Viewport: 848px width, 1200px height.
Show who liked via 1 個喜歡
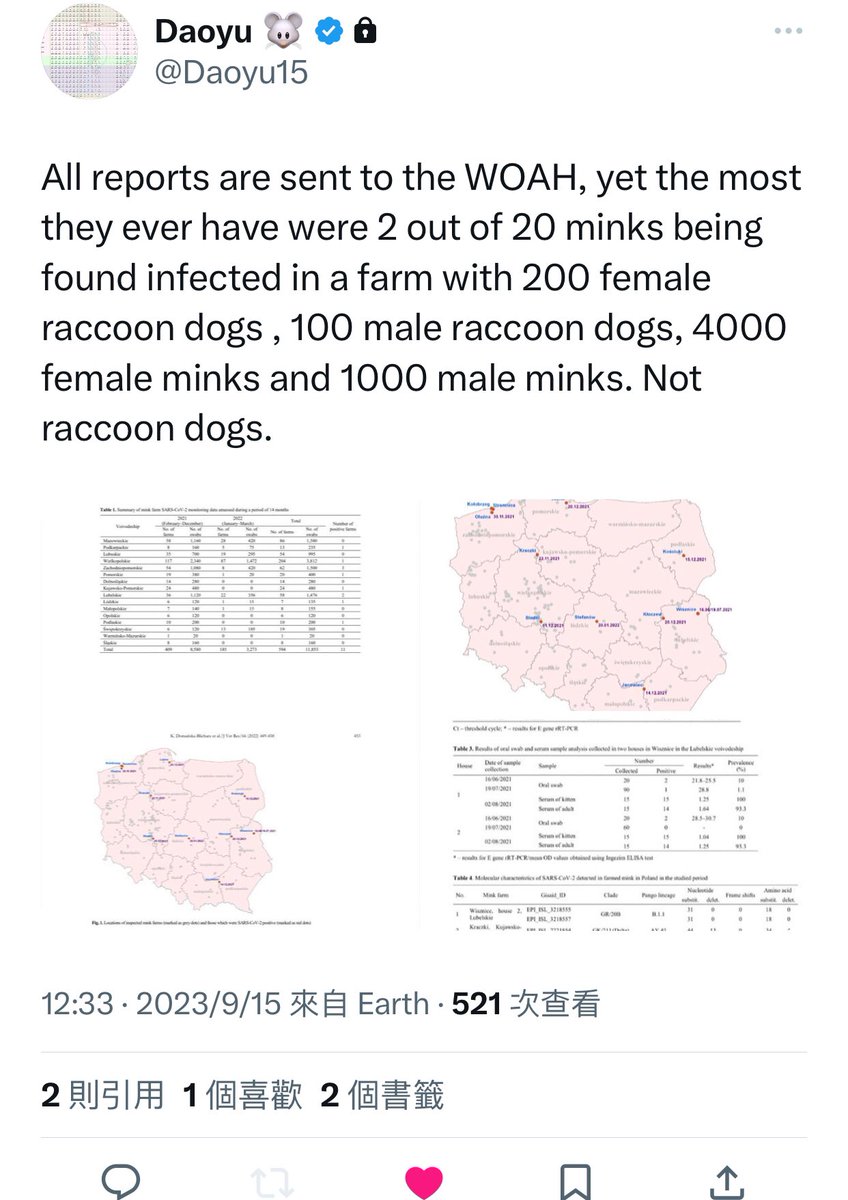point(242,1095)
